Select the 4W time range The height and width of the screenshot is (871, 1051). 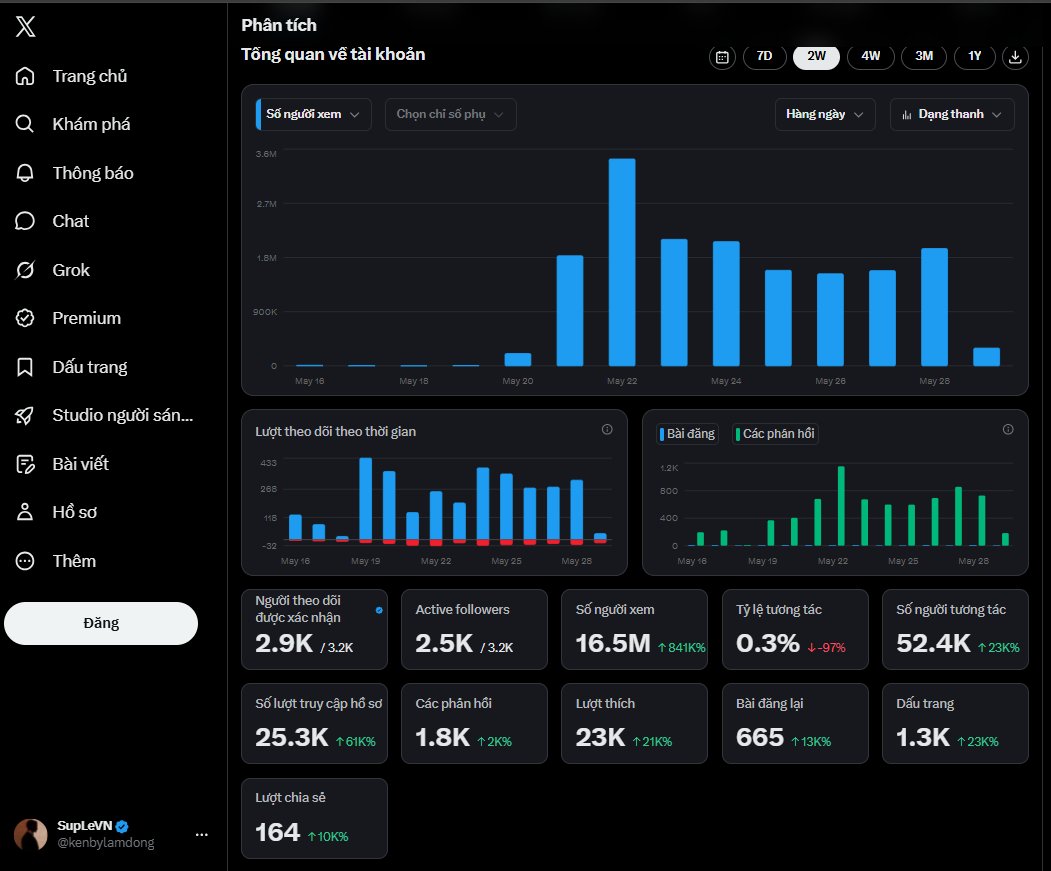click(870, 56)
